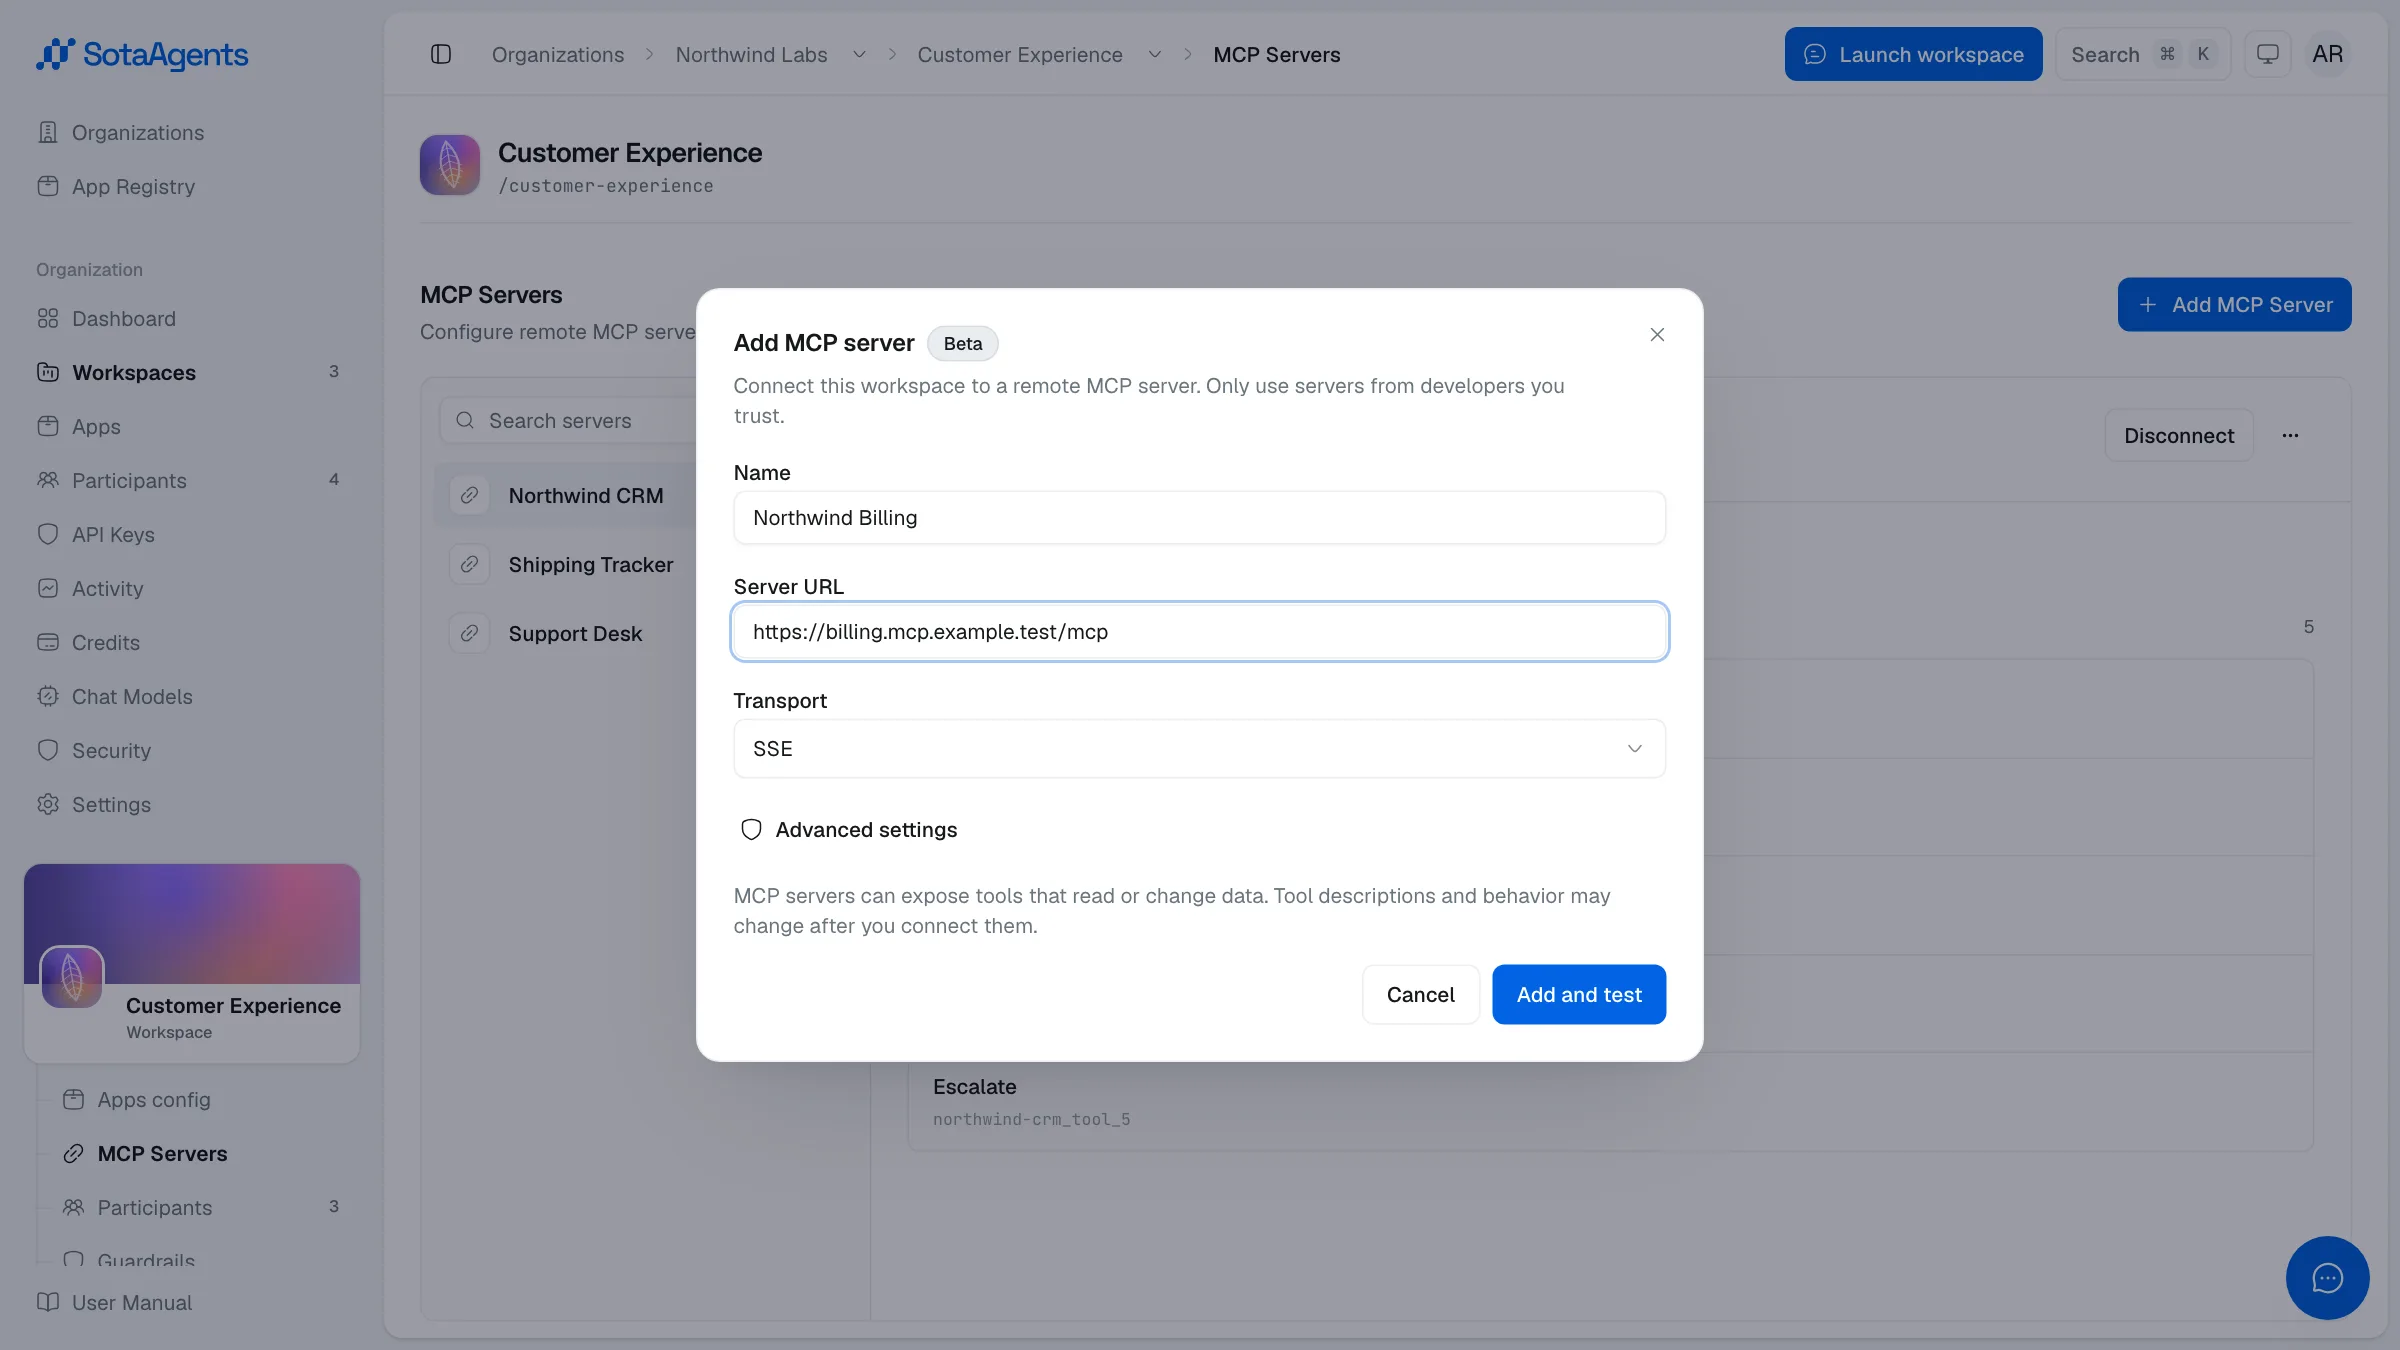Open Apps config under workspace
Screen dimensions: 2400x1350
point(154,1099)
